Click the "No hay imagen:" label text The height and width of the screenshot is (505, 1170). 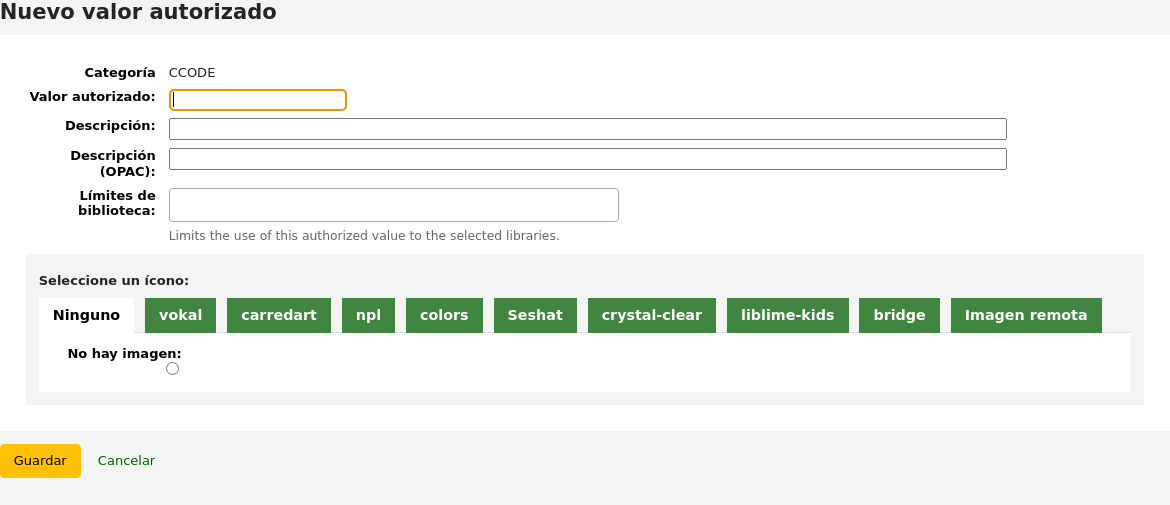tap(124, 353)
